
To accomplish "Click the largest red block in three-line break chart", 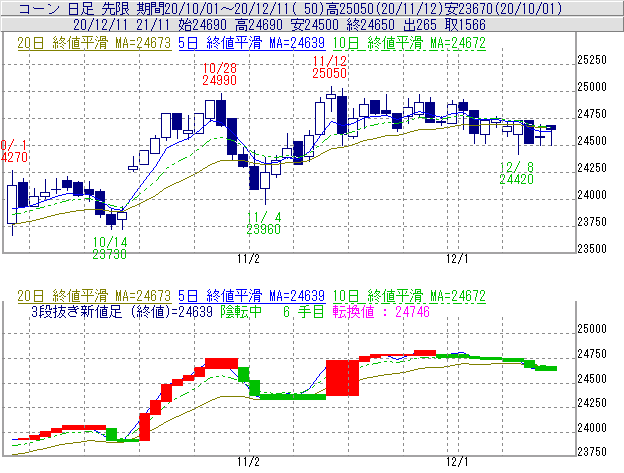I will coord(342,378).
